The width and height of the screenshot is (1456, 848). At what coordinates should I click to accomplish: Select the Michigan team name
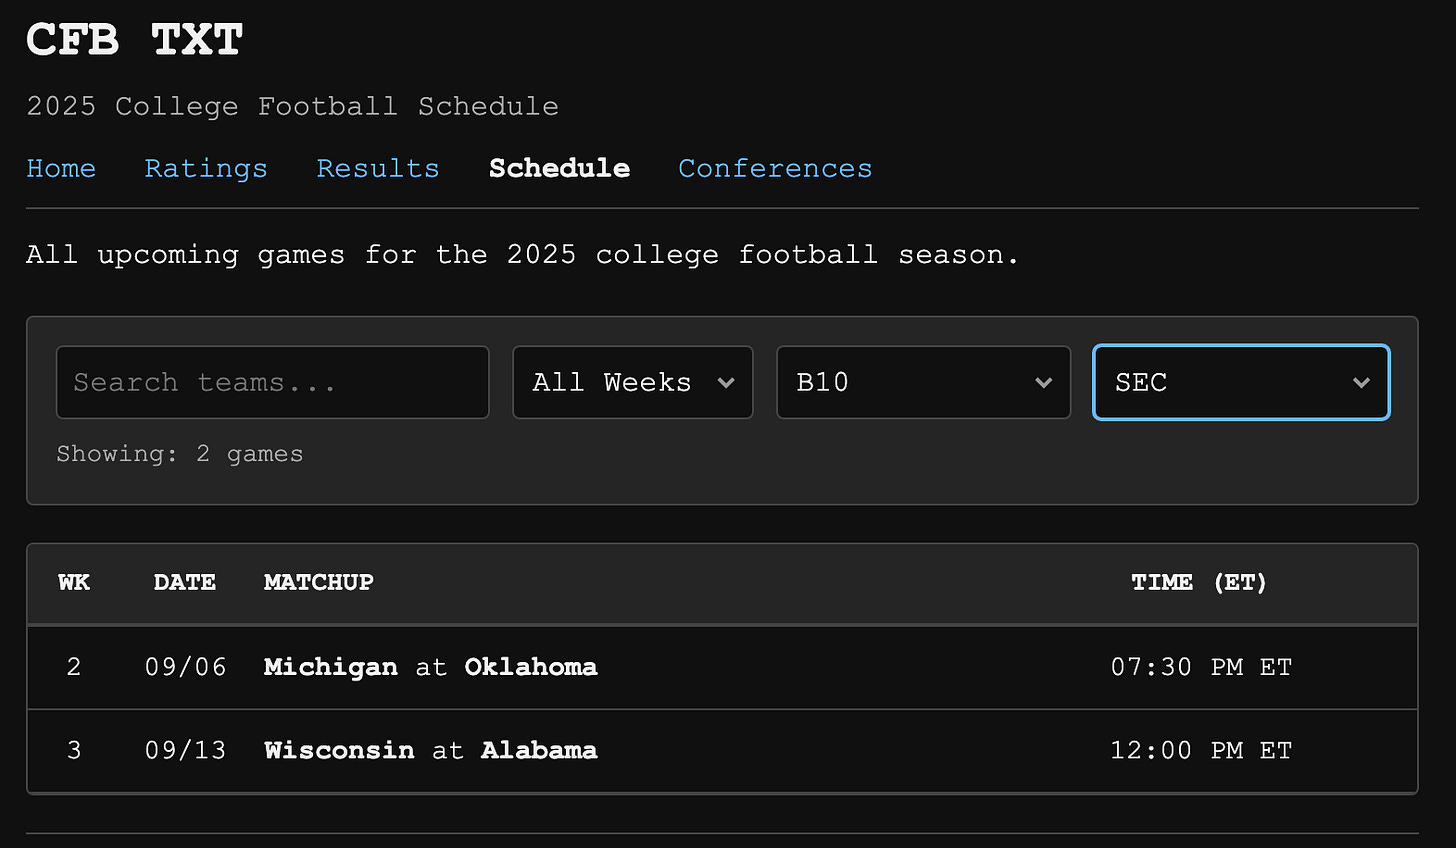[x=331, y=667]
